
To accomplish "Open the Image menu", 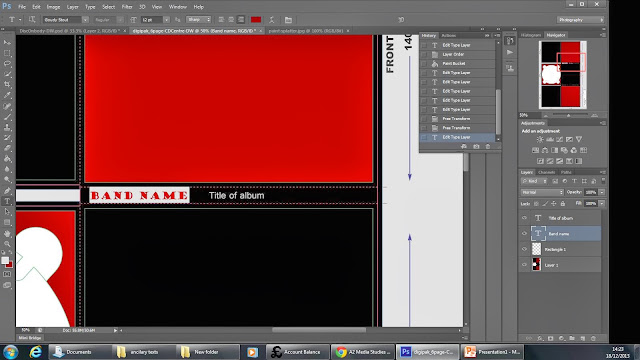I will 53,7.
